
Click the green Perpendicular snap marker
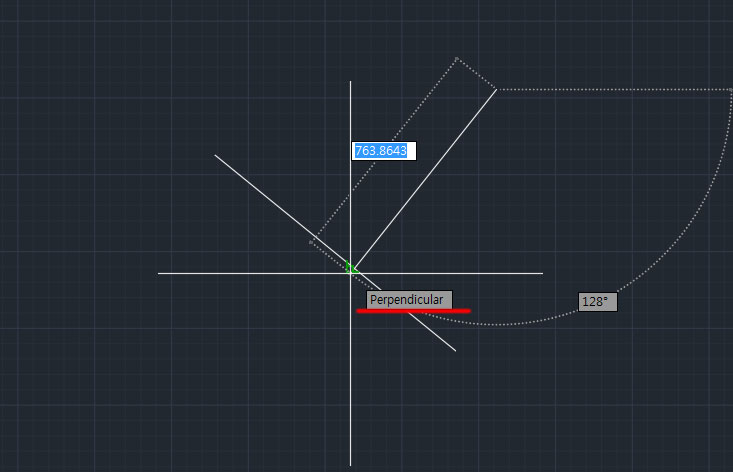click(351, 267)
